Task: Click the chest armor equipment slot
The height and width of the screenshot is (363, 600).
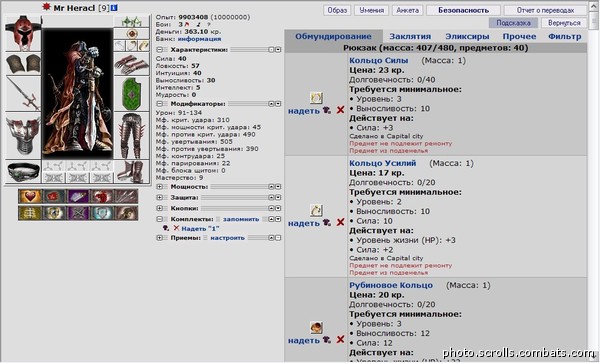Action: (x=23, y=136)
